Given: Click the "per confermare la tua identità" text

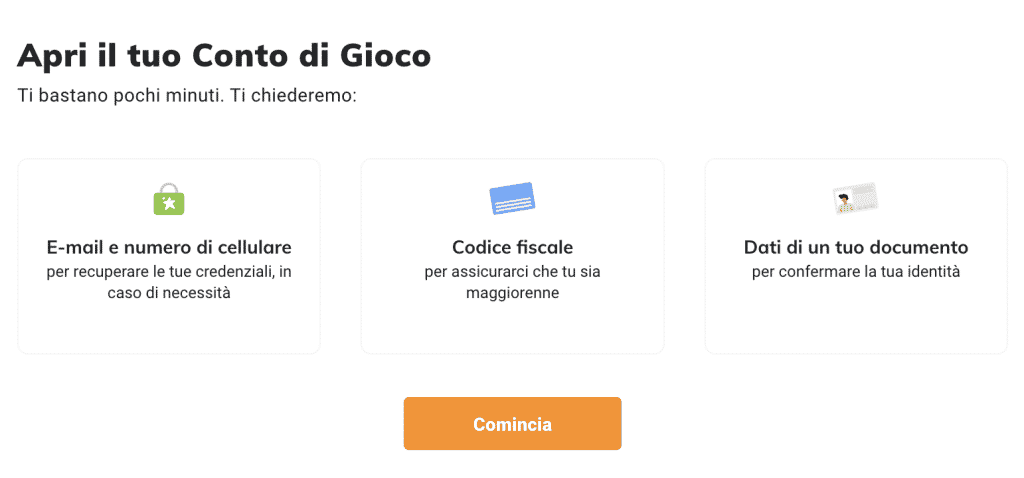Looking at the screenshot, I should tap(856, 271).
